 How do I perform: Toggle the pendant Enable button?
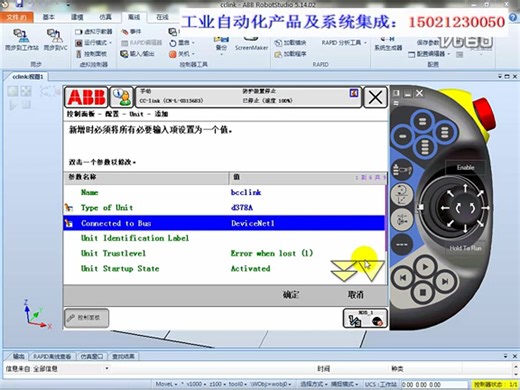coord(465,168)
